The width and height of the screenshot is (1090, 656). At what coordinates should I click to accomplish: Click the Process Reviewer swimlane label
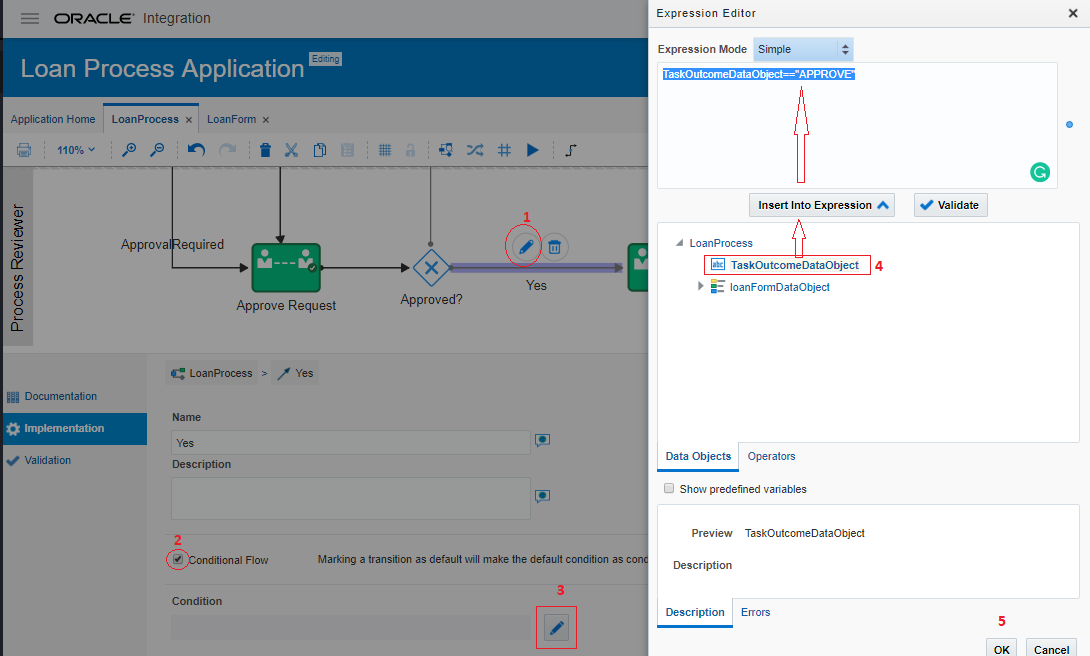click(x=17, y=268)
